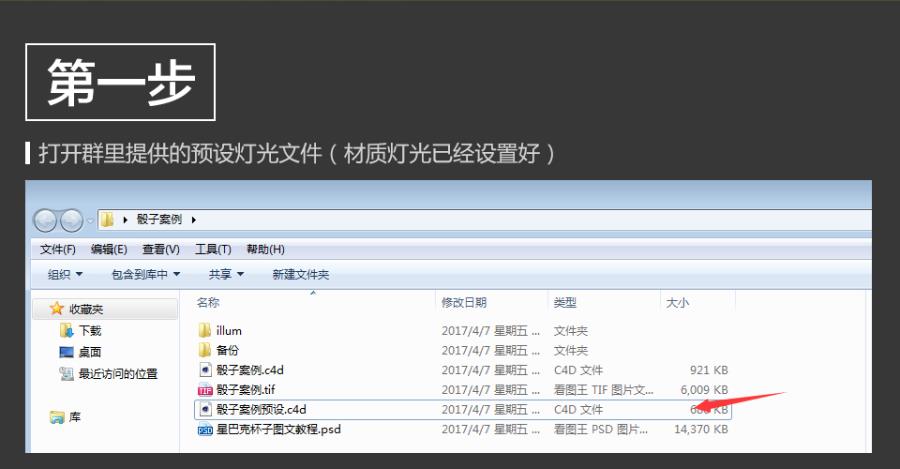The image size is (900, 469).
Task: Click the Back navigation arrow button
Action: (46, 220)
